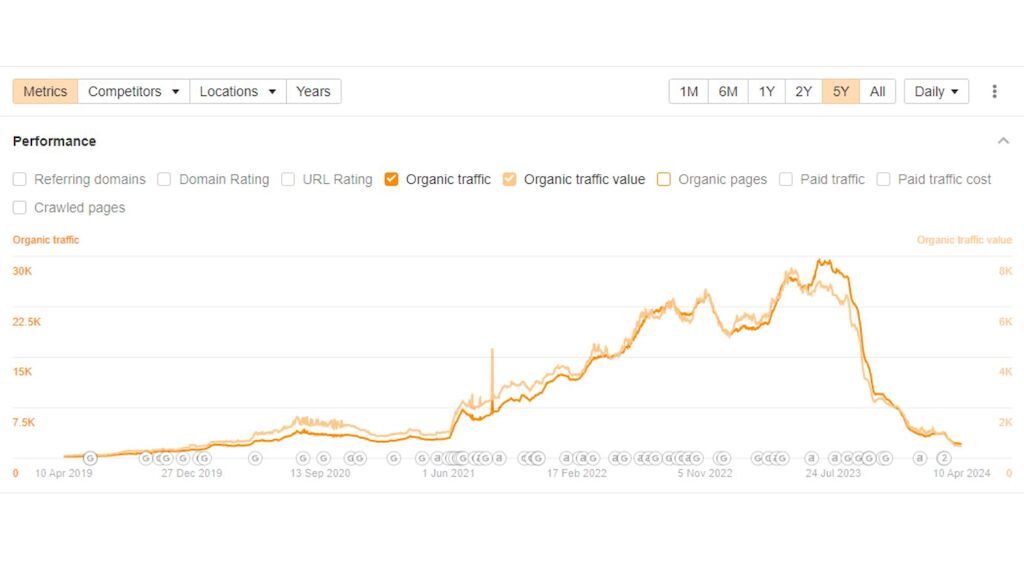
Task: Click the first Google update marker on the timeline
Action: pyautogui.click(x=89, y=458)
